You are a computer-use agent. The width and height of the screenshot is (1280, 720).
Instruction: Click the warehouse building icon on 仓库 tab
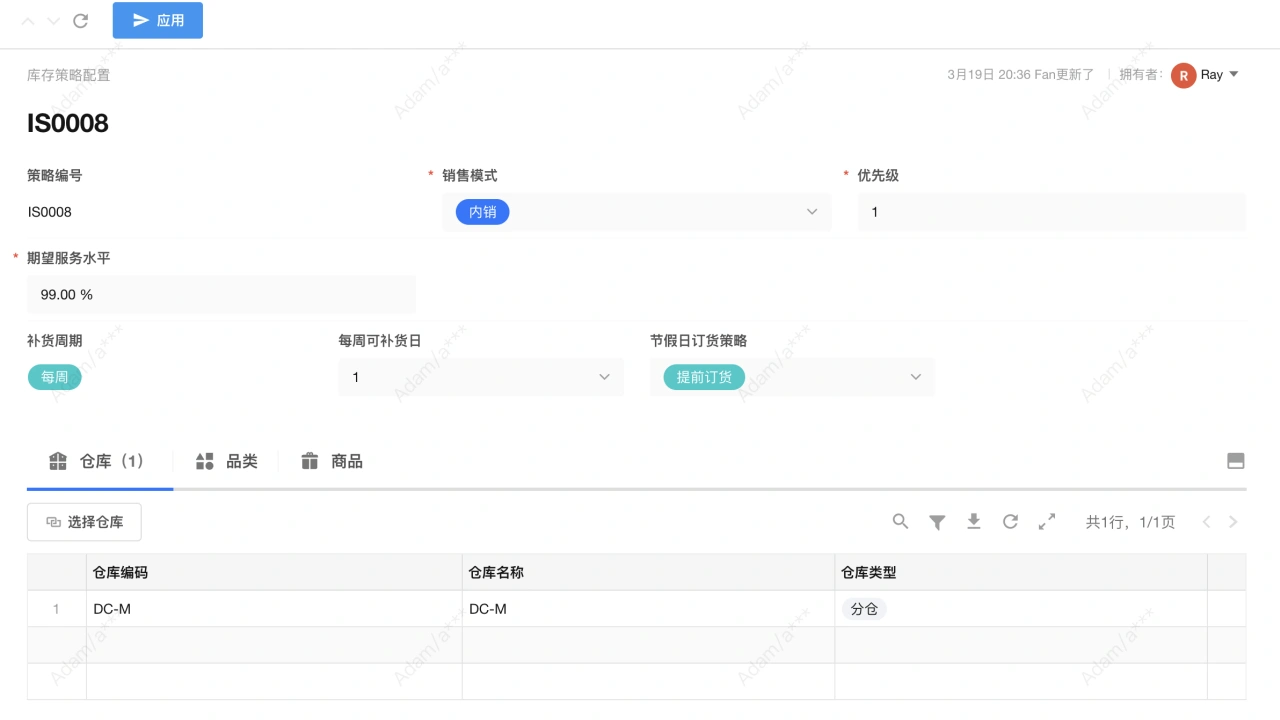[x=57, y=461]
